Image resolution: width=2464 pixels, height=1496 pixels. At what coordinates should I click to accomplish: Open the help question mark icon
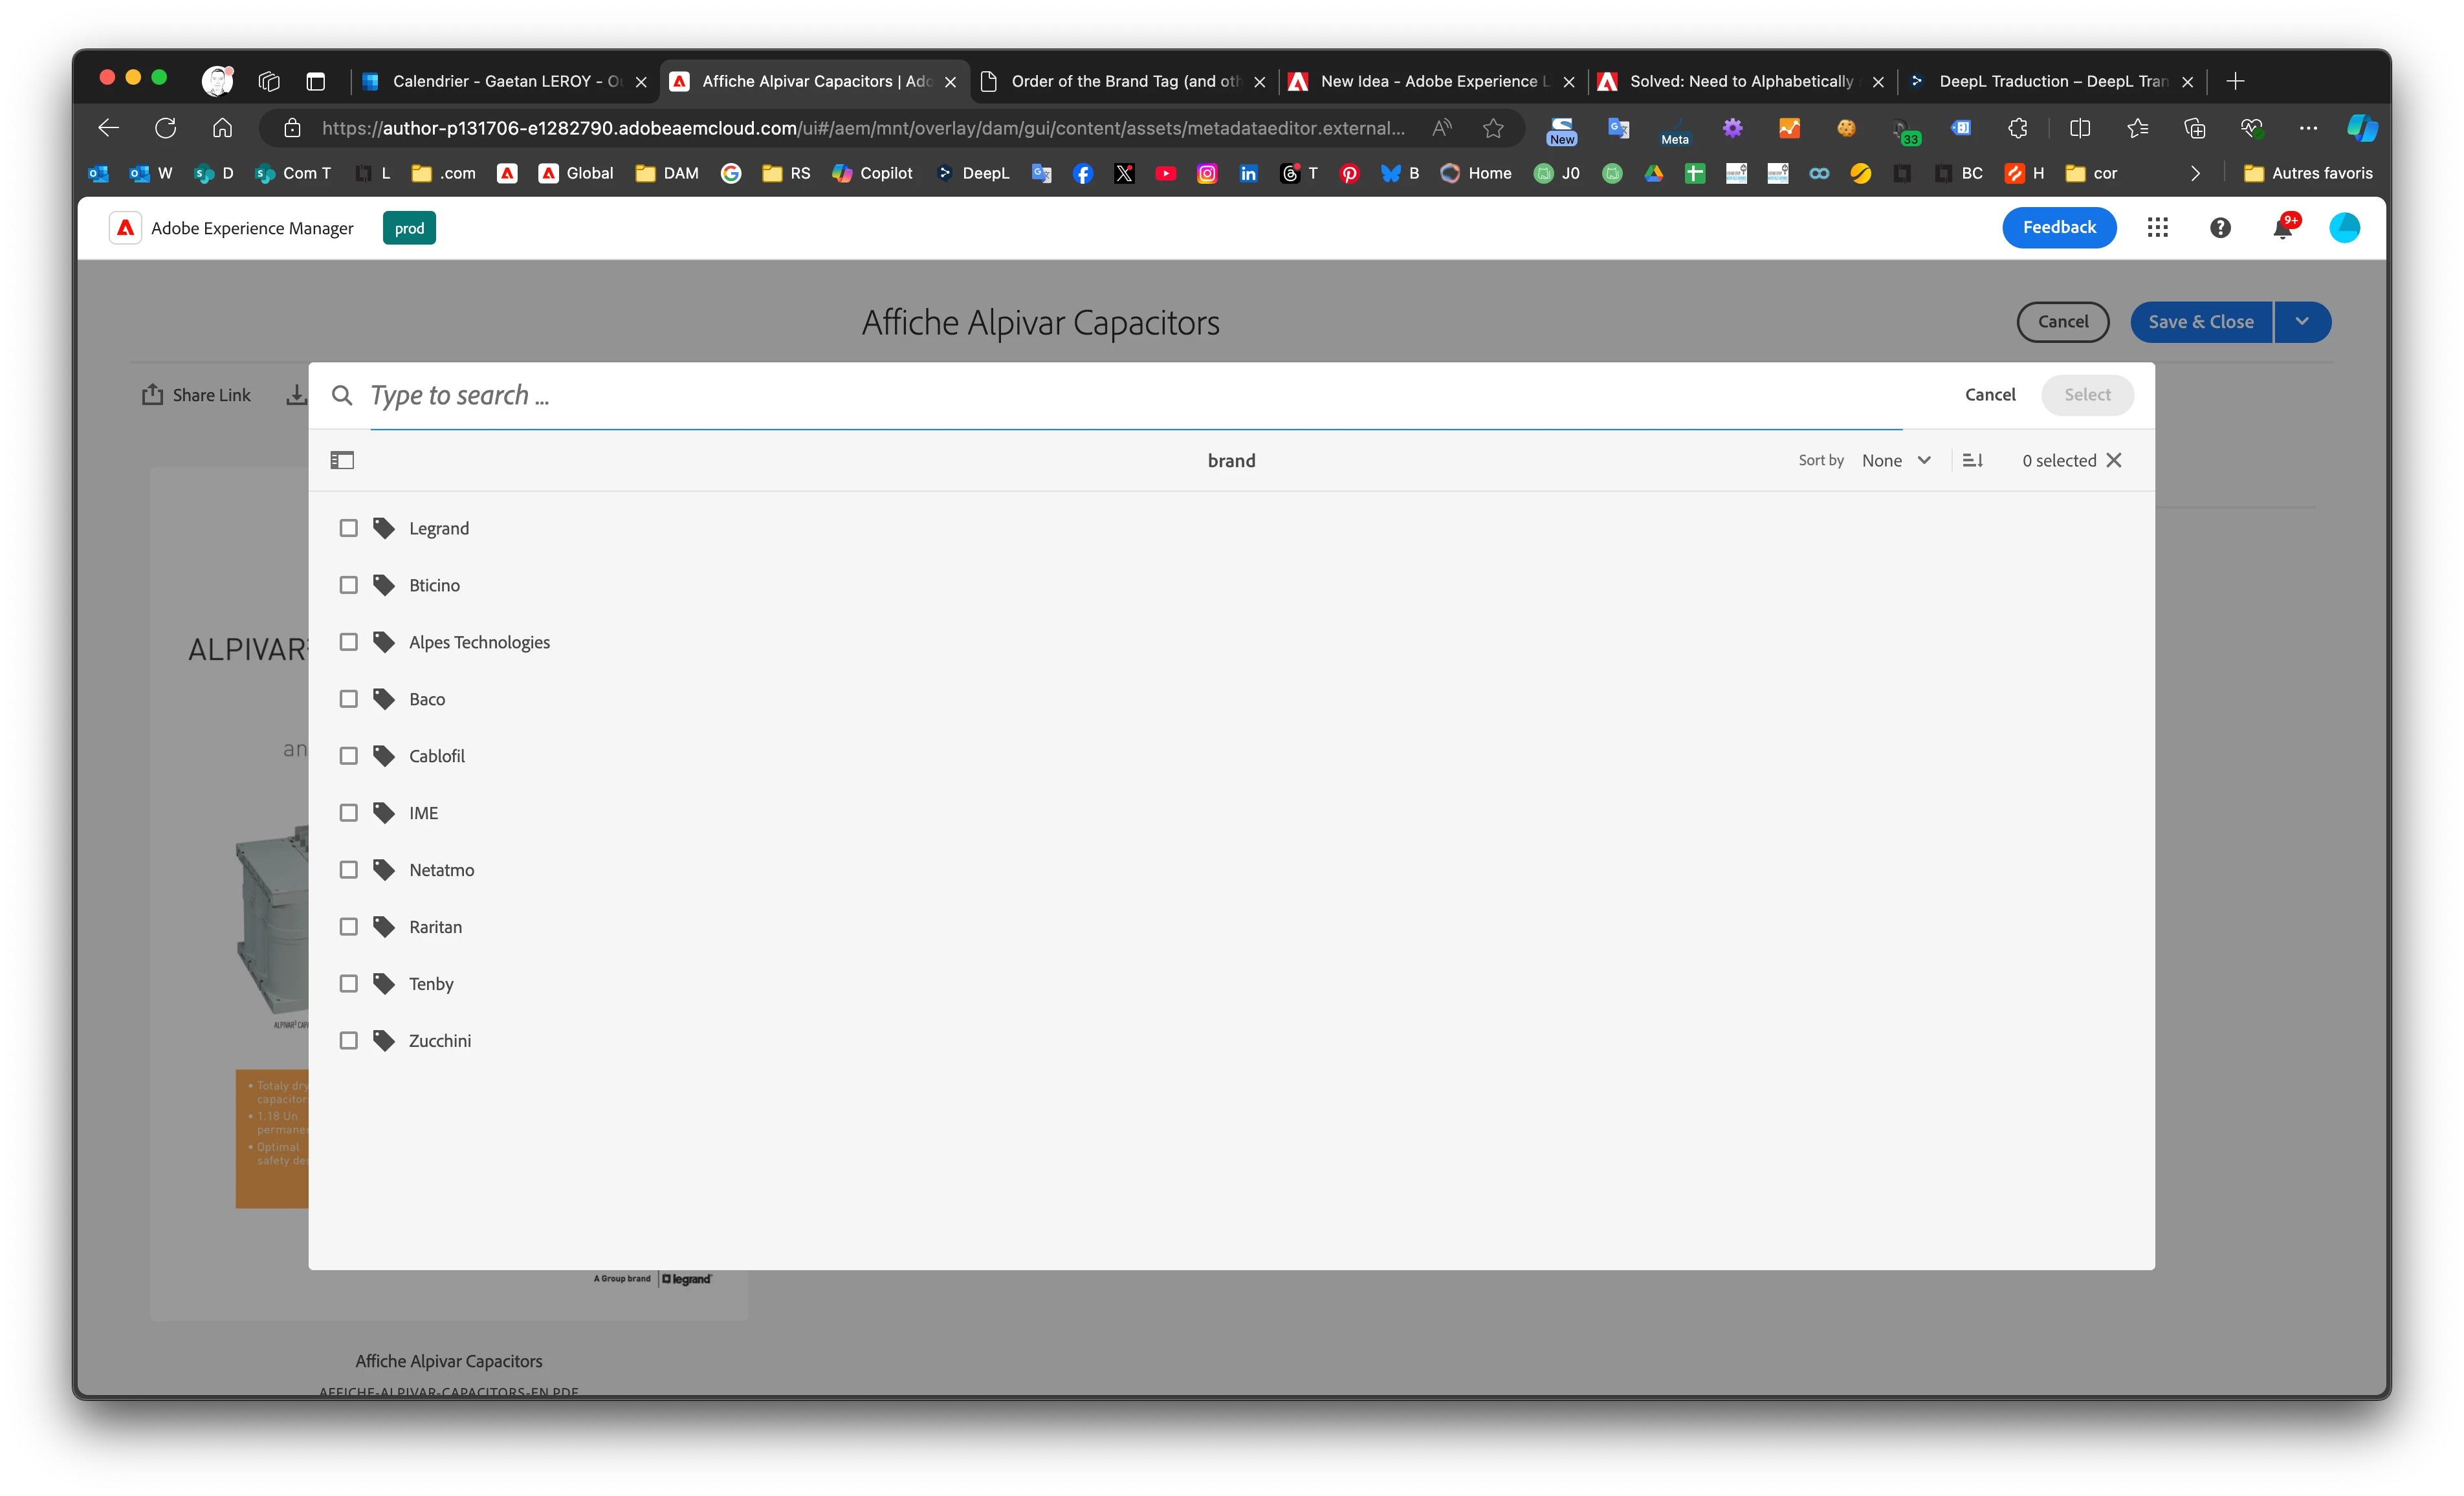point(2220,228)
